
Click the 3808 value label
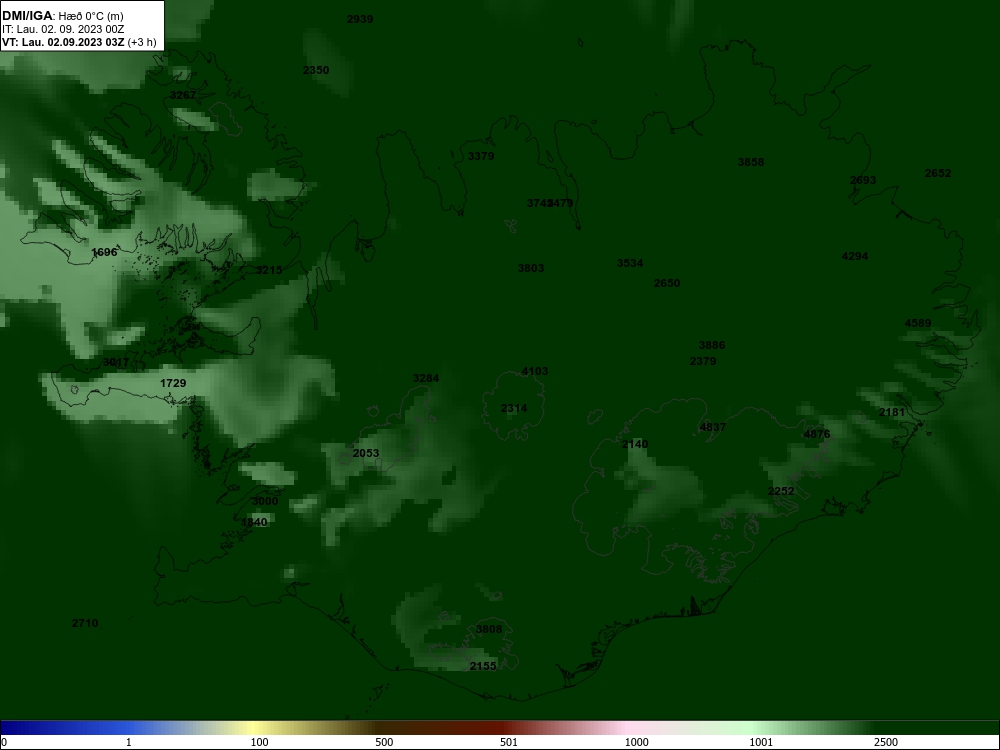489,629
